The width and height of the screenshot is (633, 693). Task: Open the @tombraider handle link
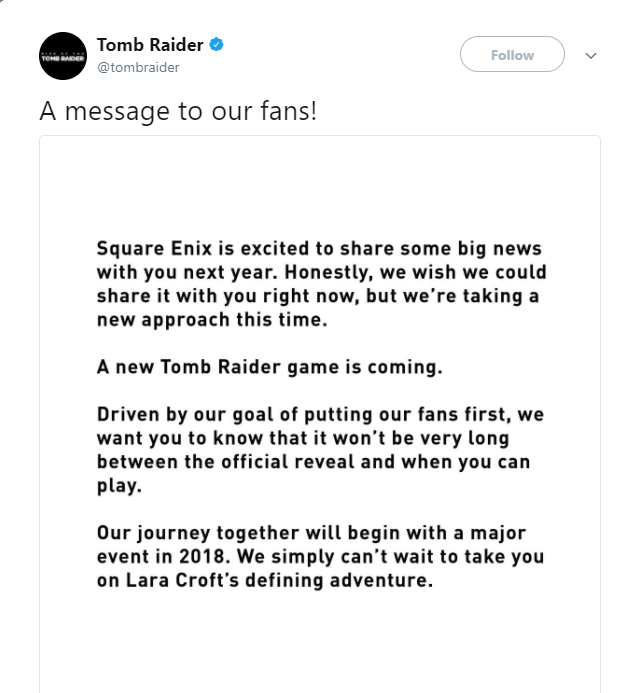pyautogui.click(x=138, y=68)
